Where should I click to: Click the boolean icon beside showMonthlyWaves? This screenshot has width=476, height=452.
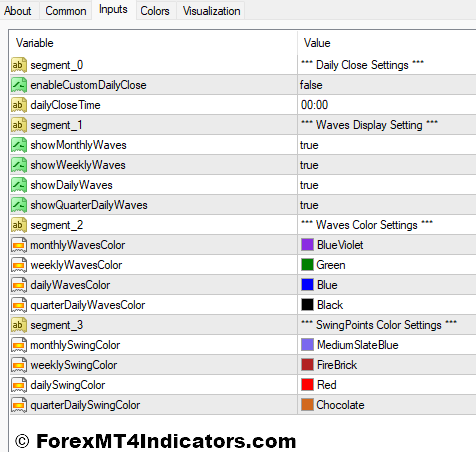pos(19,145)
